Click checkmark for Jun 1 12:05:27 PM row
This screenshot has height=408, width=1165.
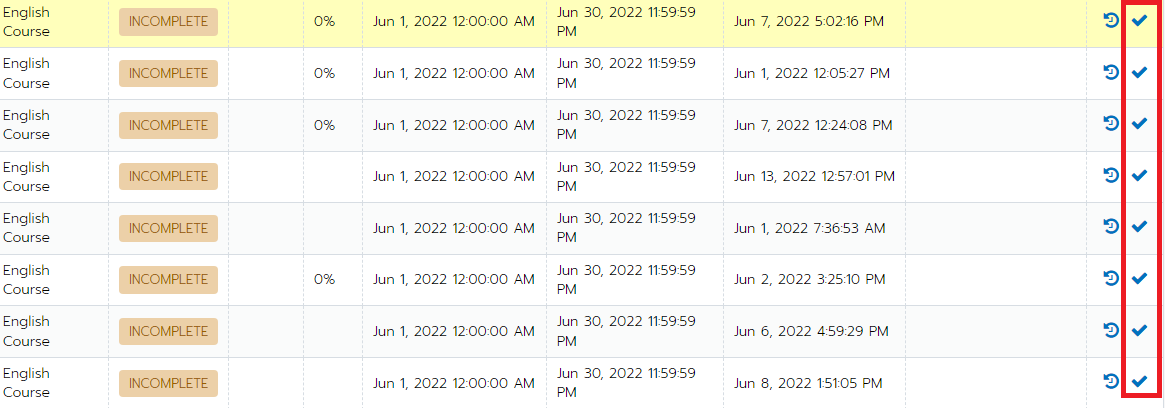(x=1139, y=73)
